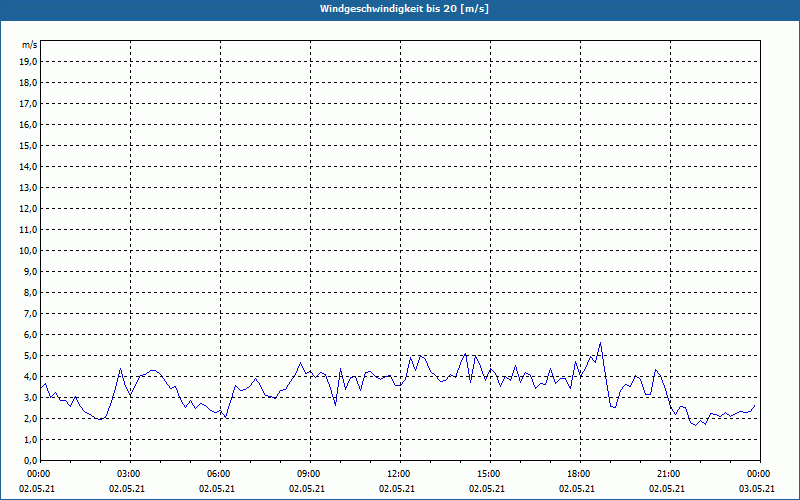Click the m/s unit label on the y-axis
This screenshot has width=800, height=500.
(x=30, y=45)
